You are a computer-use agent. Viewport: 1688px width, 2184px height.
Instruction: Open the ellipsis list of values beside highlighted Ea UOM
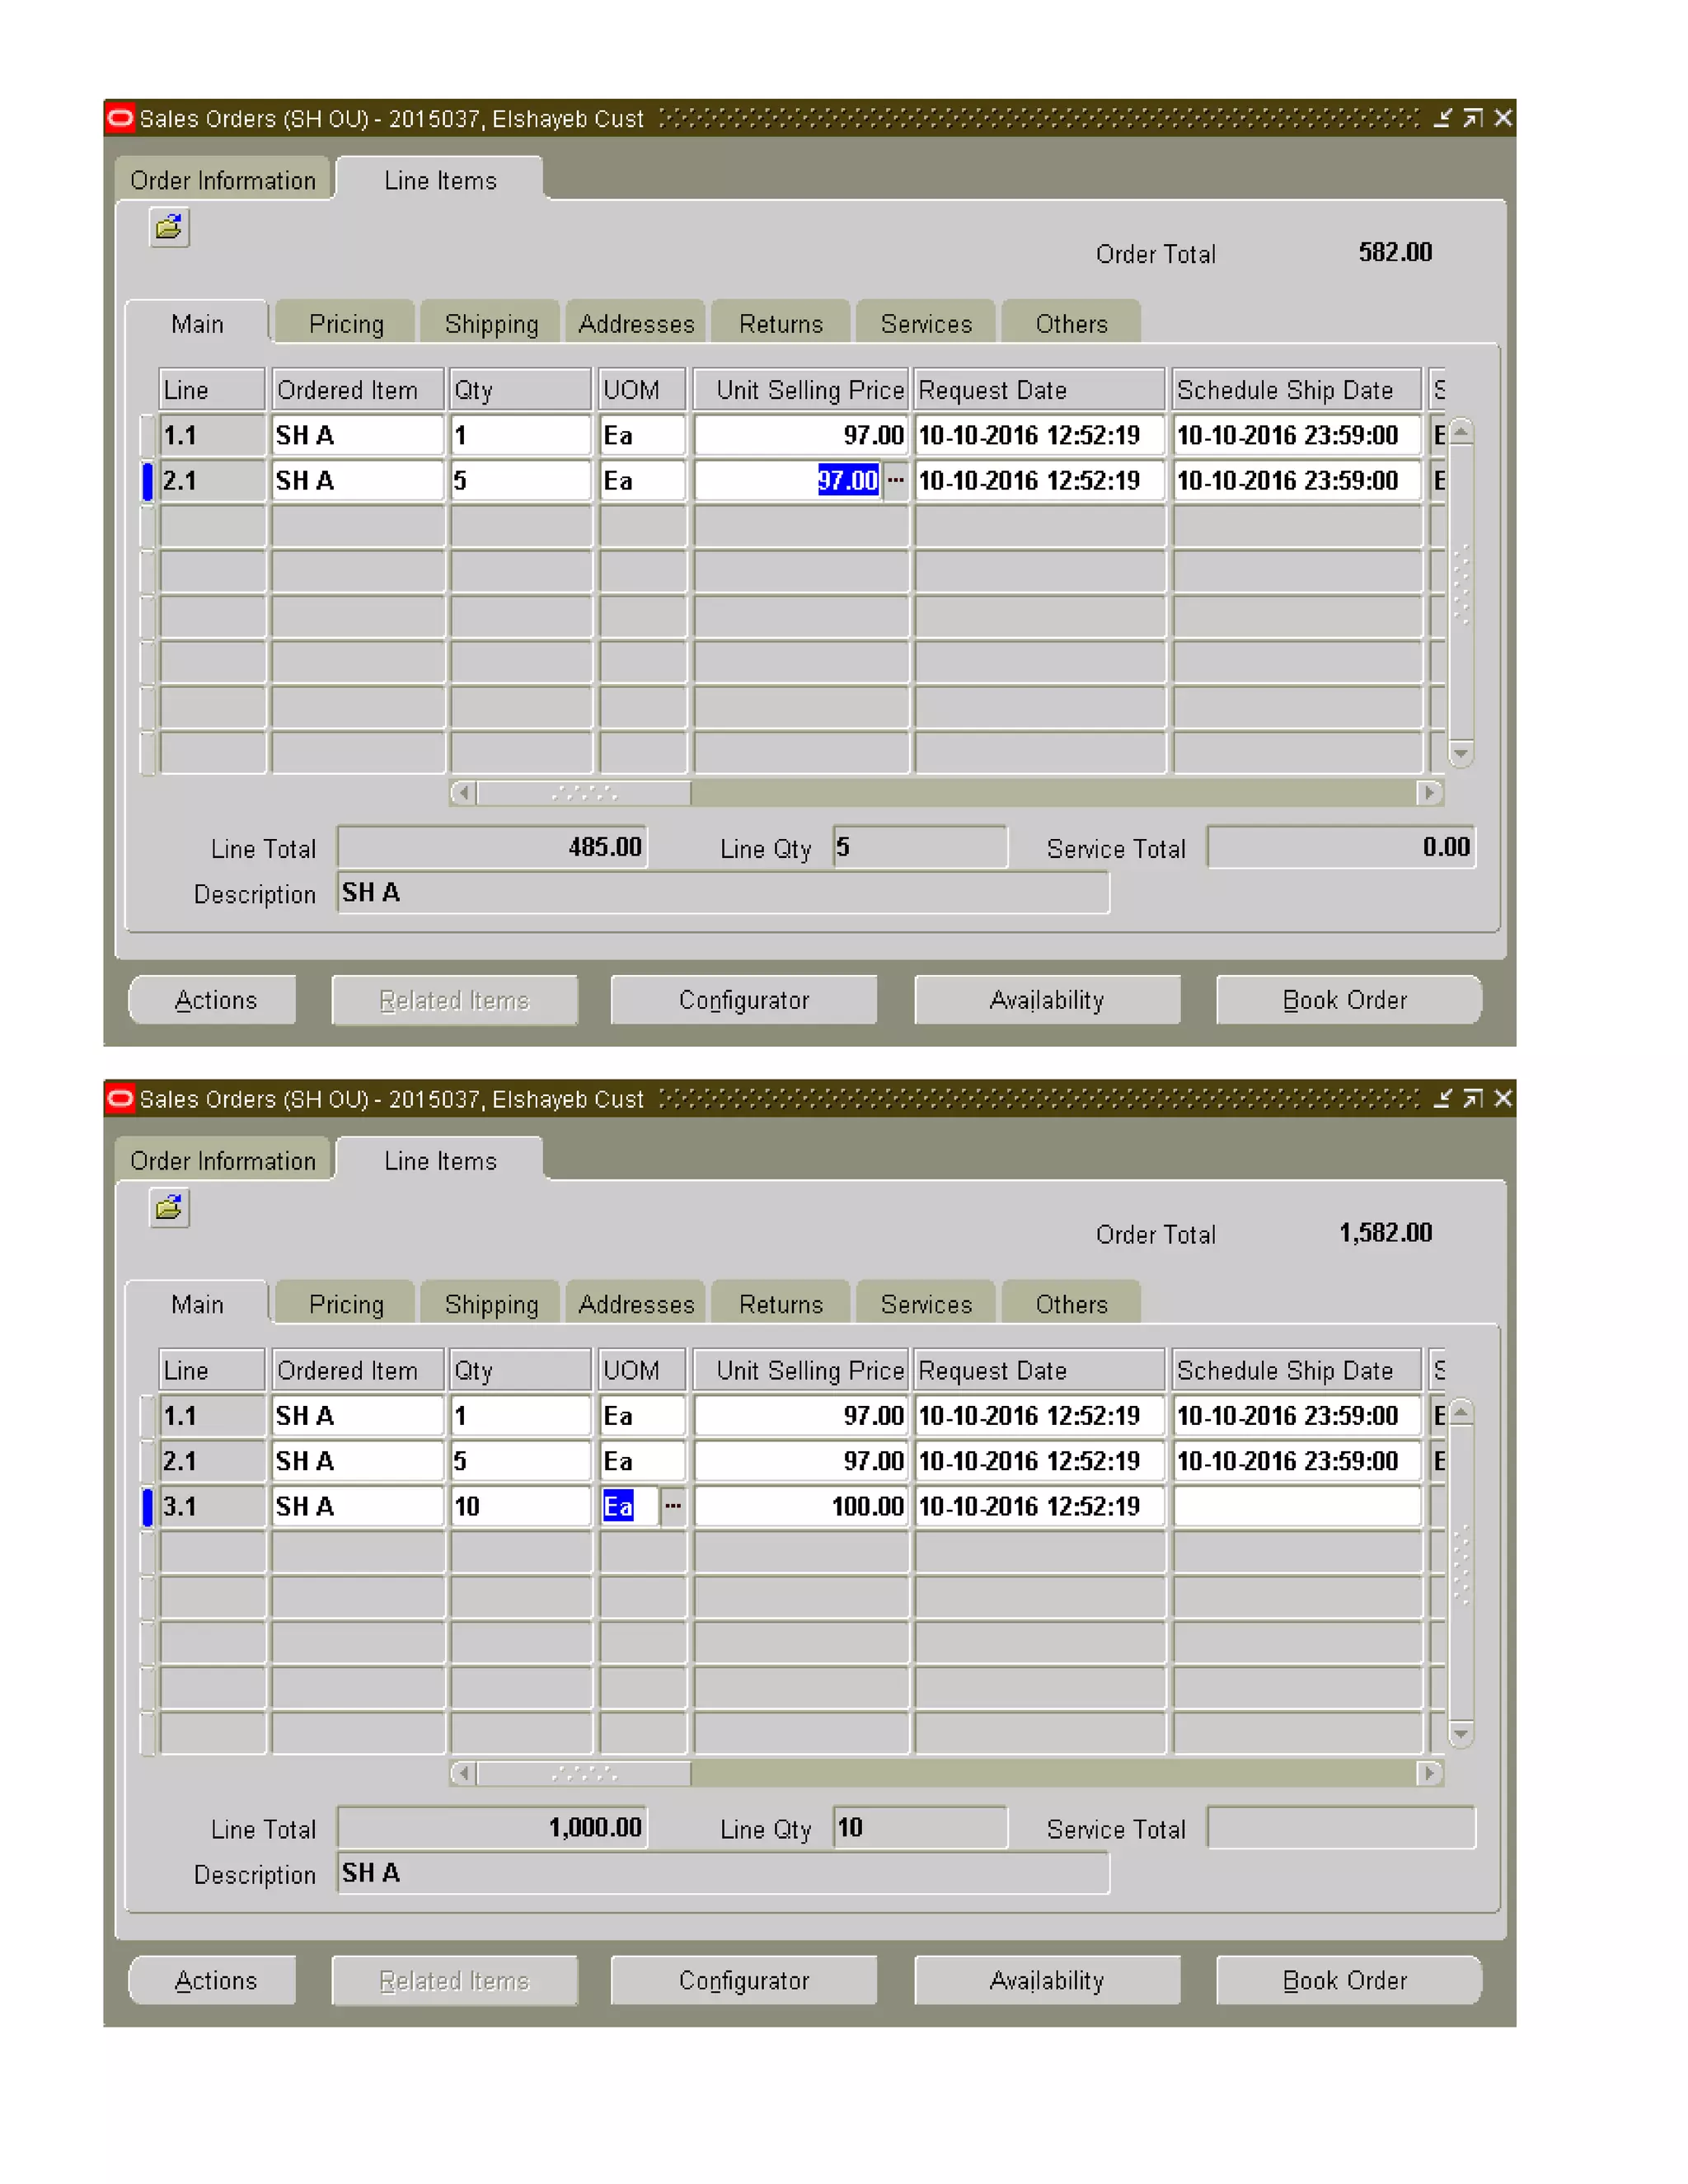(673, 1506)
